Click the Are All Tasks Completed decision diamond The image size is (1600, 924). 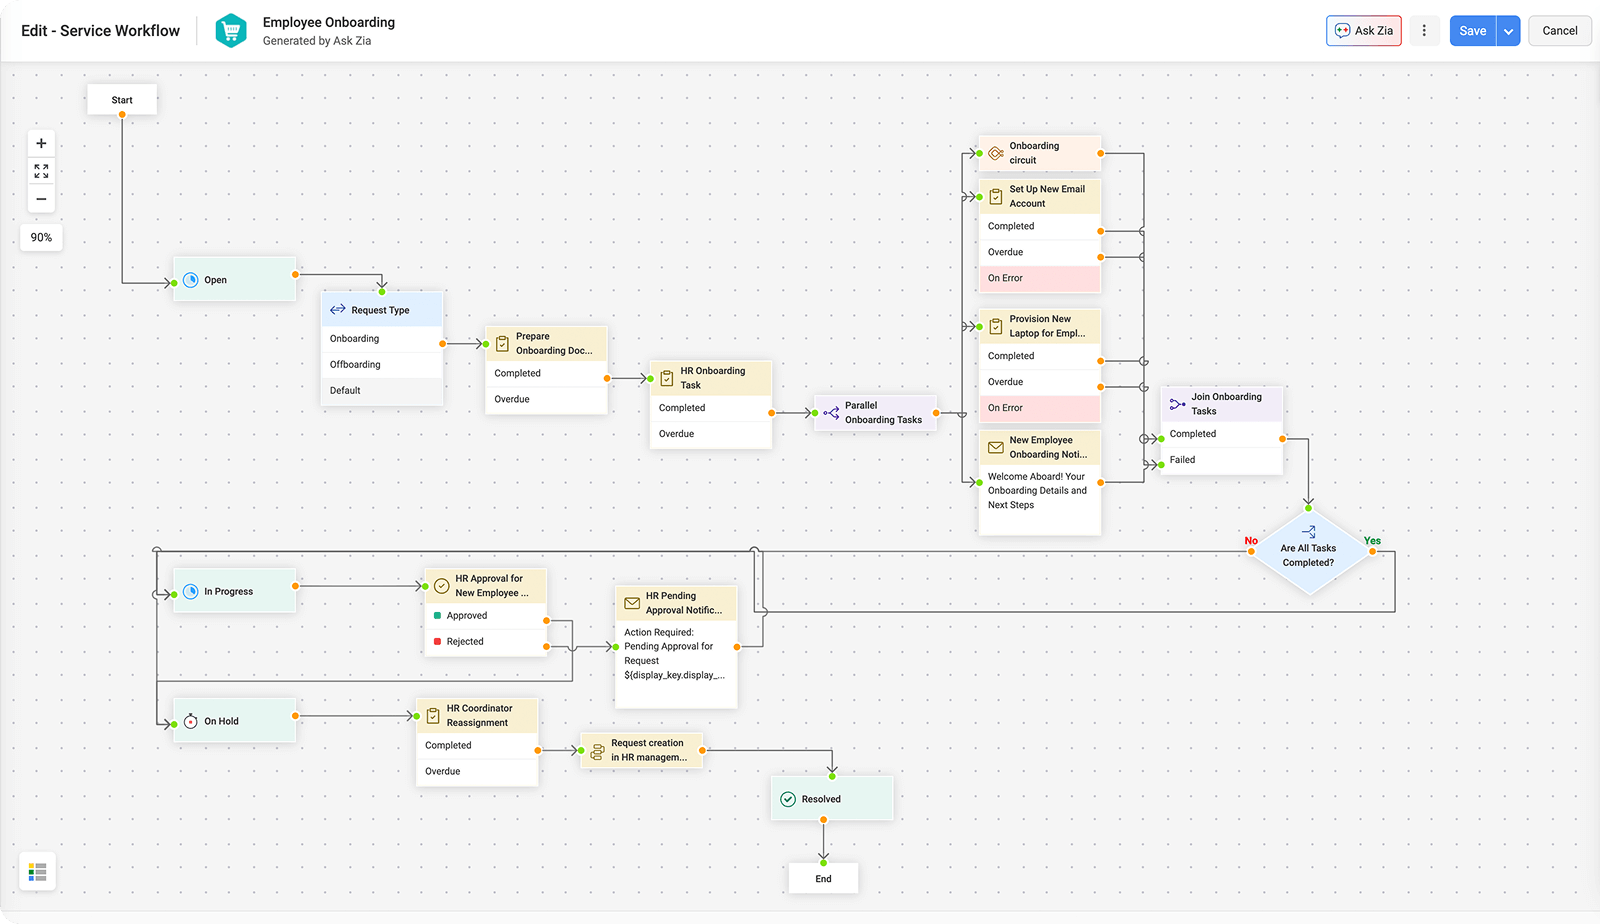(x=1308, y=554)
